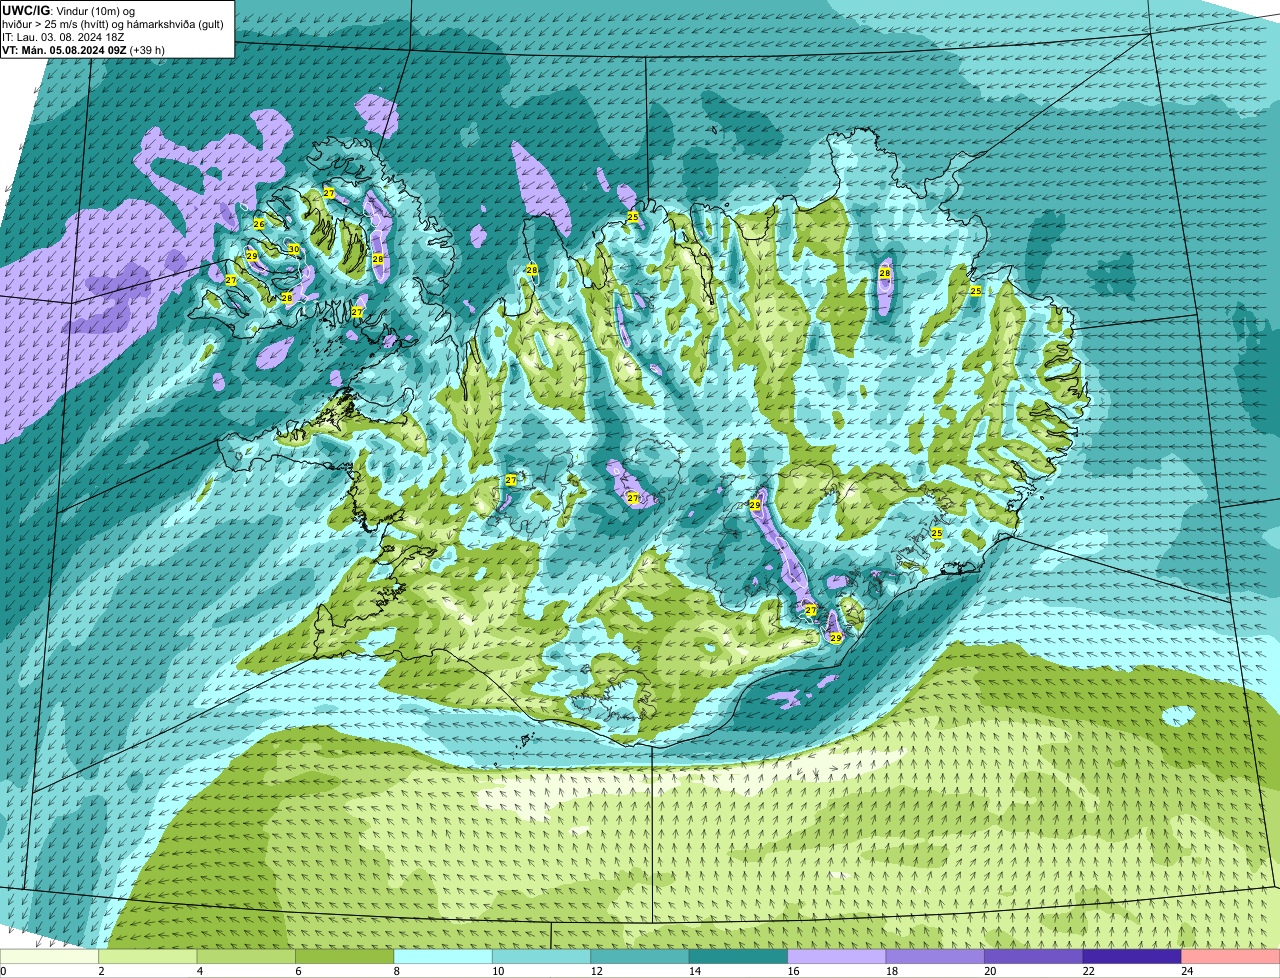Select the 18–20 m/s medium purple legend swatch
The height and width of the screenshot is (978, 1280).
click(x=935, y=957)
